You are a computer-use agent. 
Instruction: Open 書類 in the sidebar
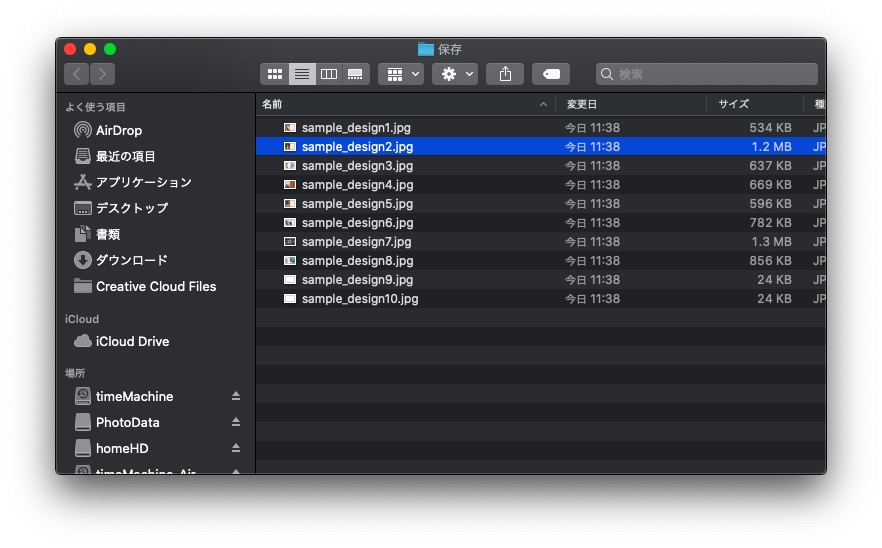click(x=107, y=234)
